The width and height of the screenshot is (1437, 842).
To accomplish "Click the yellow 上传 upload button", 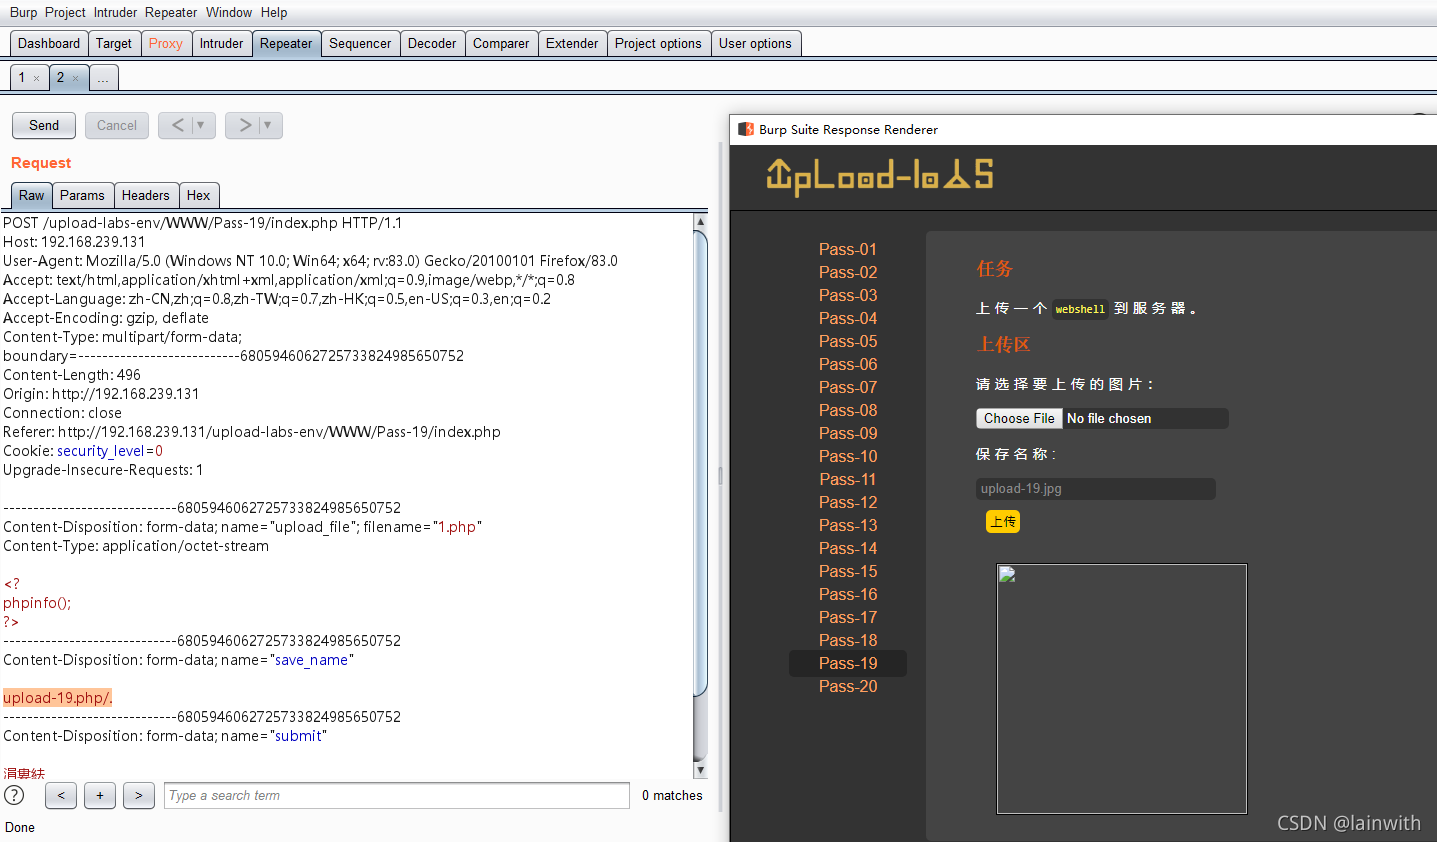I will 1003,521.
